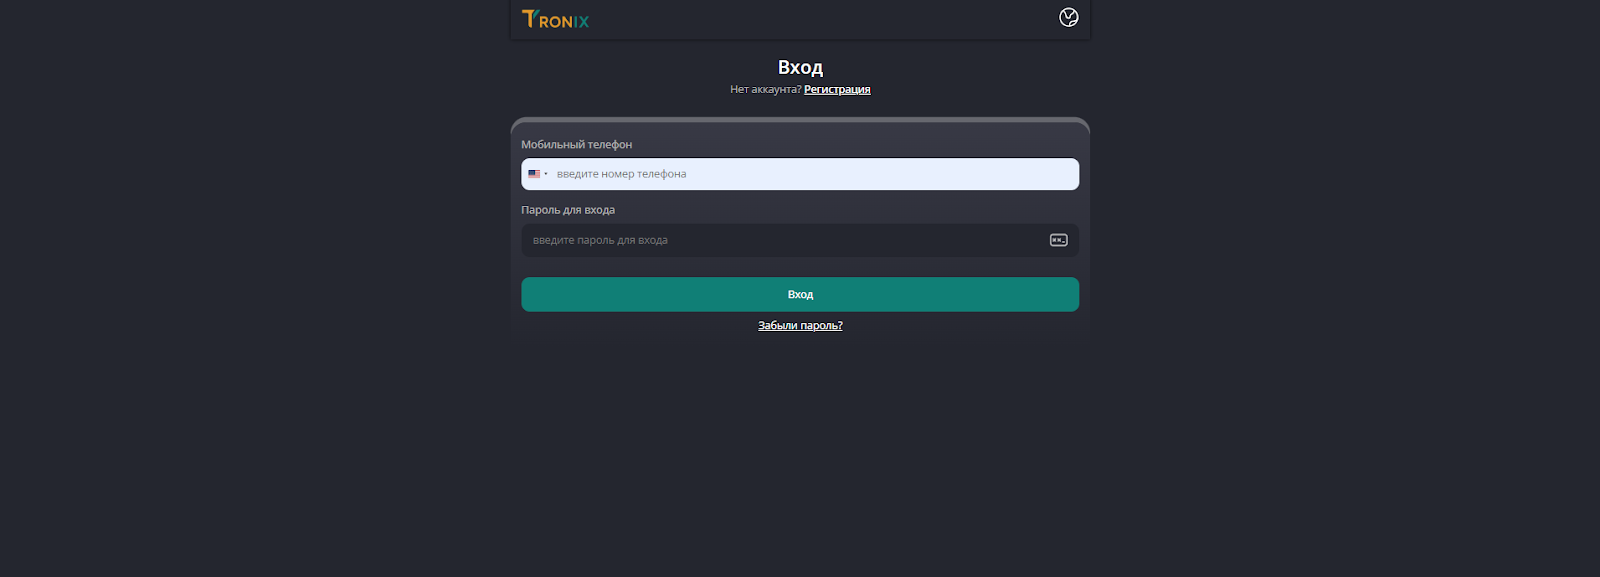
Task: Click the Пароль для входа label
Action: pyautogui.click(x=568, y=210)
